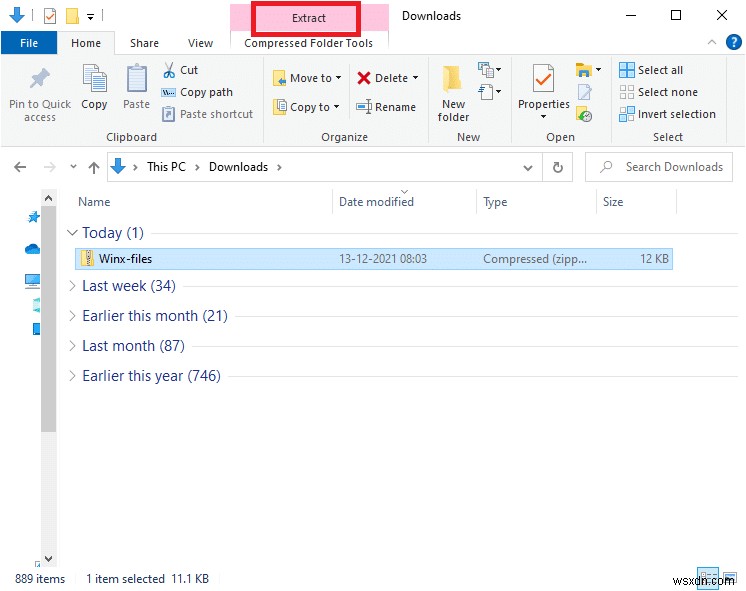
Task: Customize Quick Access Toolbar dropdown
Action: point(90,17)
